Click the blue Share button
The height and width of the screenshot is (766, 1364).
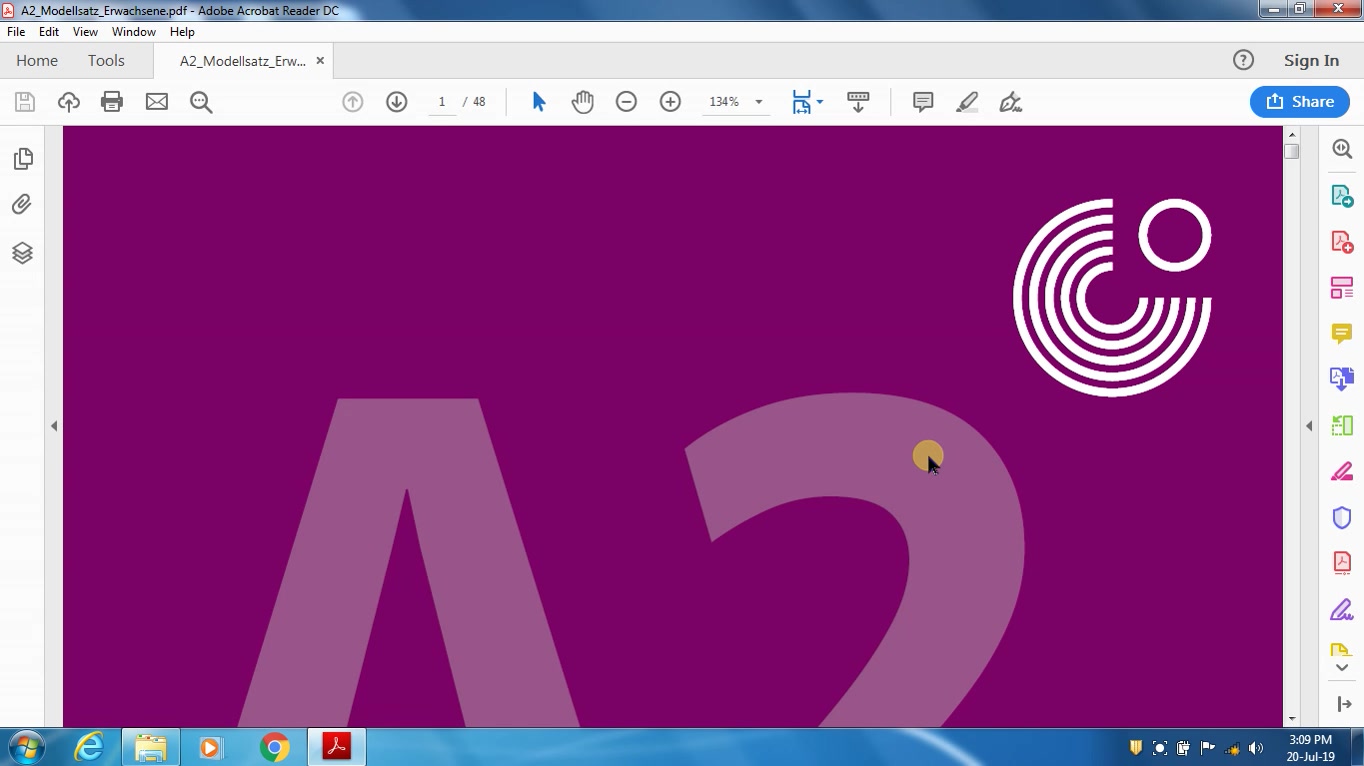1300,102
